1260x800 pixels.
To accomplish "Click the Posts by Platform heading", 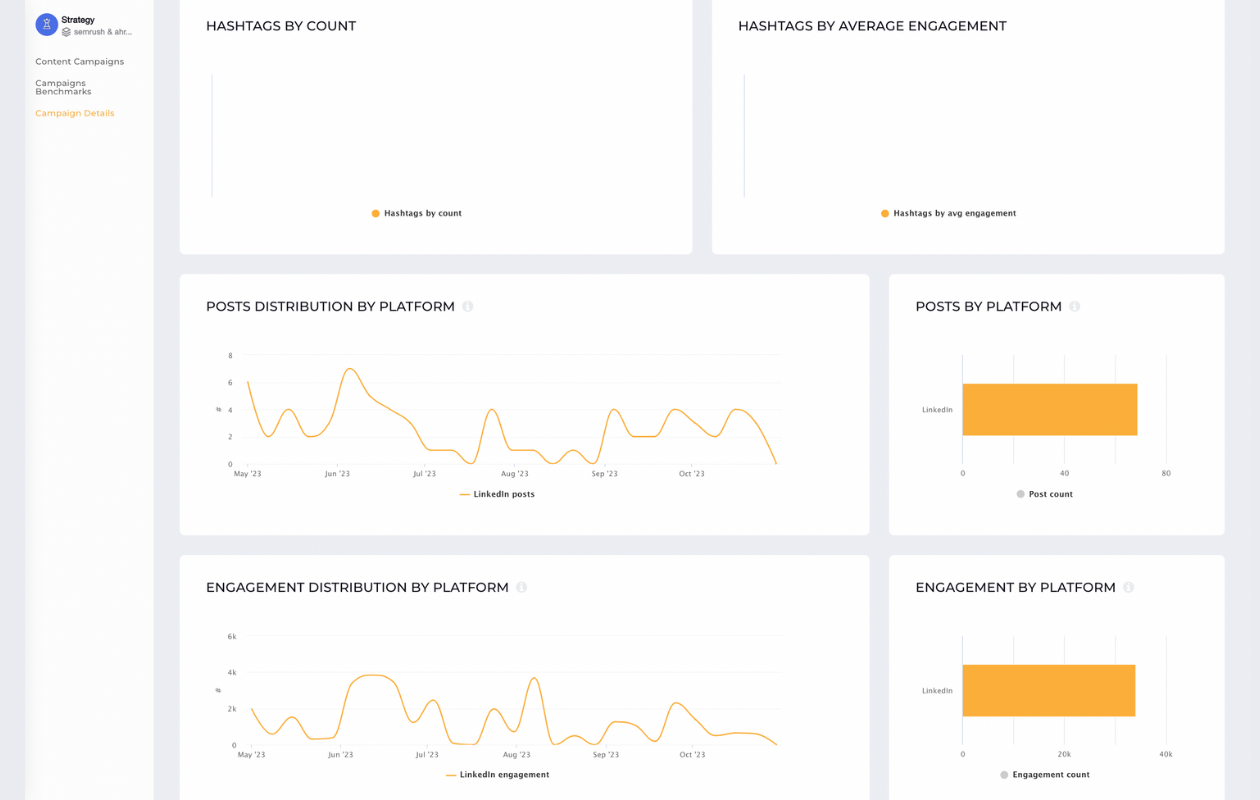I will point(989,307).
